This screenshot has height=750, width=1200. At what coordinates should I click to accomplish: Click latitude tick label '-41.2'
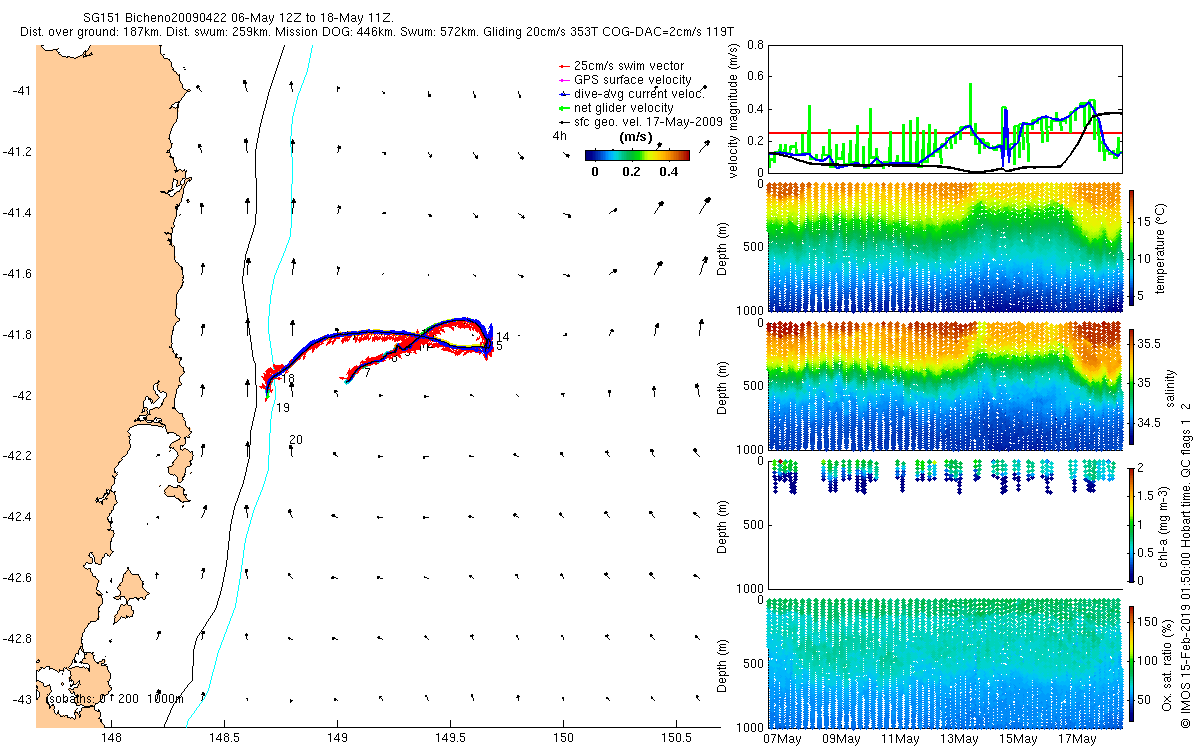tap(16, 152)
